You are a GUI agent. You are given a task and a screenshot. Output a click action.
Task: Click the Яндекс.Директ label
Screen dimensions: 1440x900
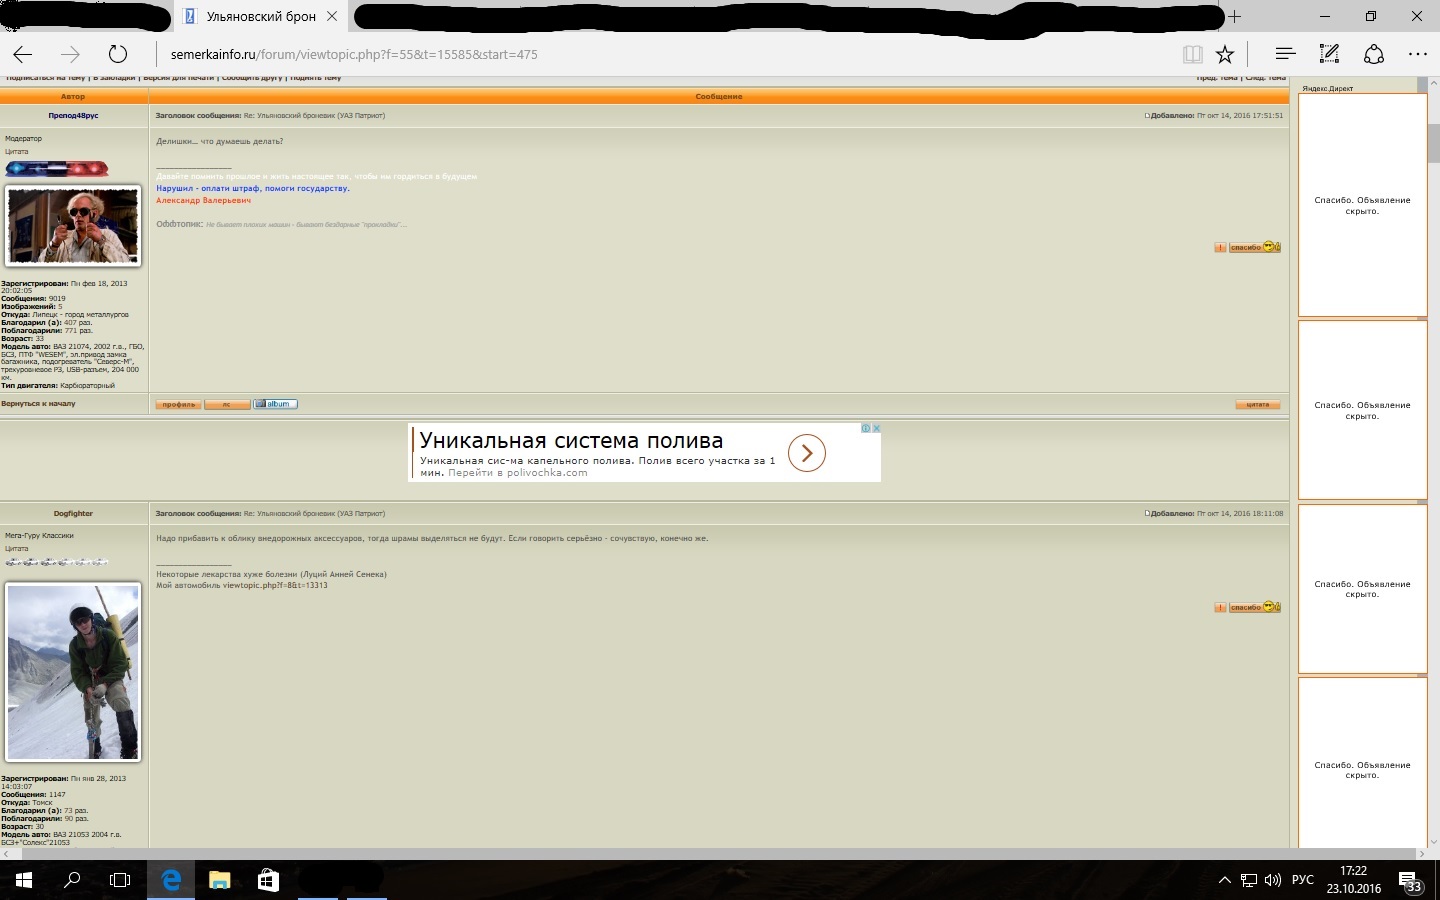(x=1327, y=88)
